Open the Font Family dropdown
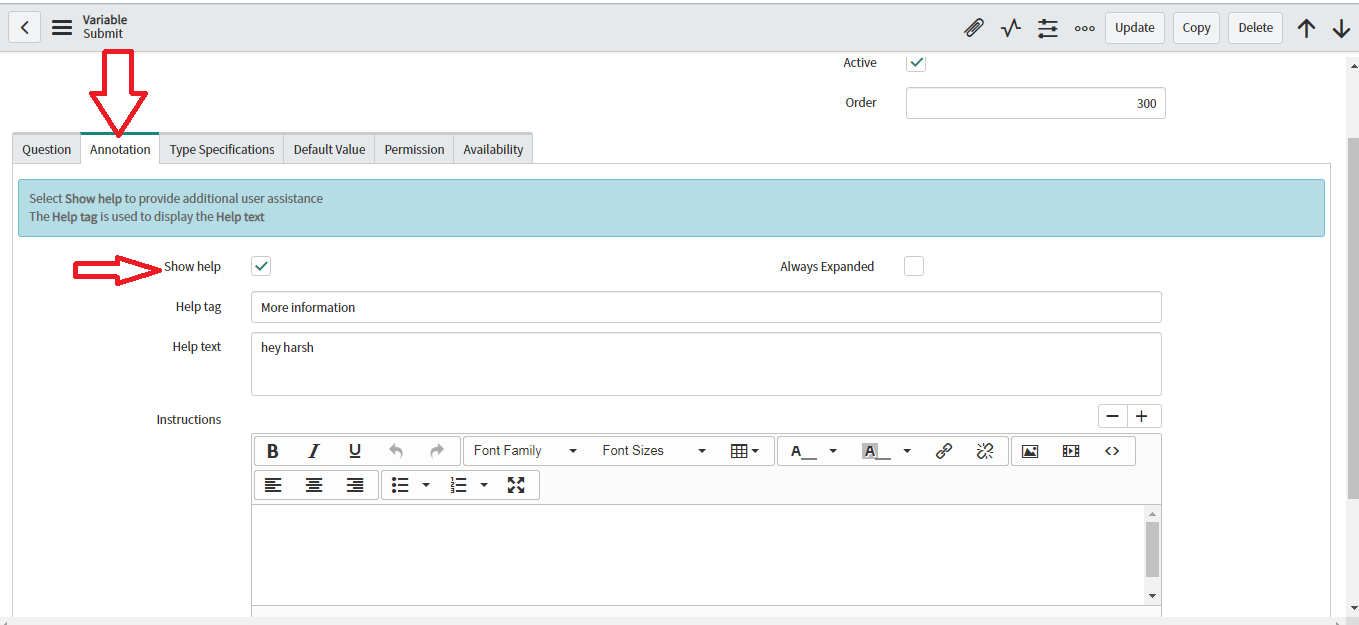The image size is (1359, 625). pyautogui.click(x=525, y=451)
